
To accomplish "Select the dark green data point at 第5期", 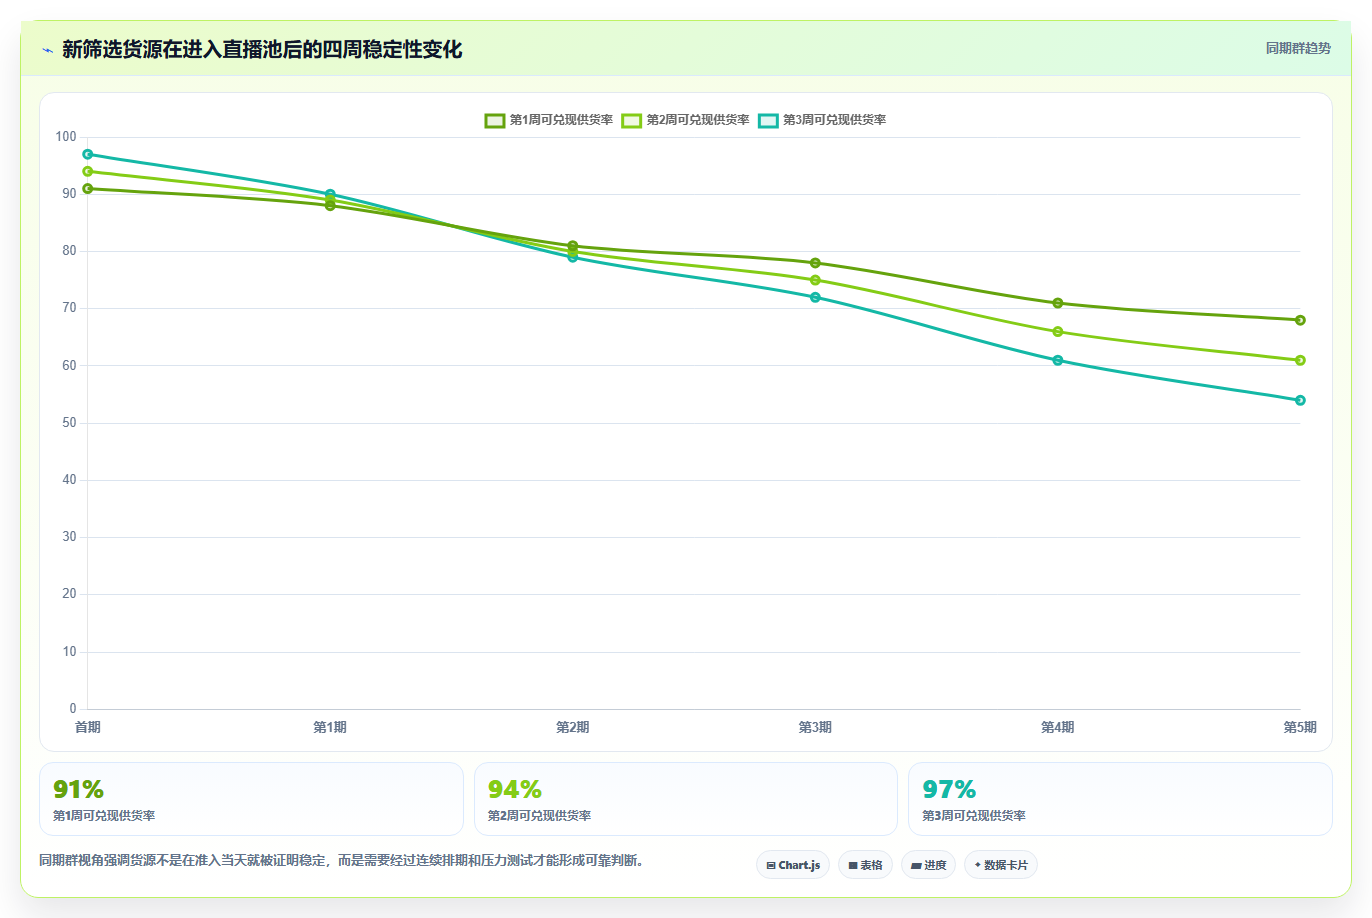I will point(1300,320).
